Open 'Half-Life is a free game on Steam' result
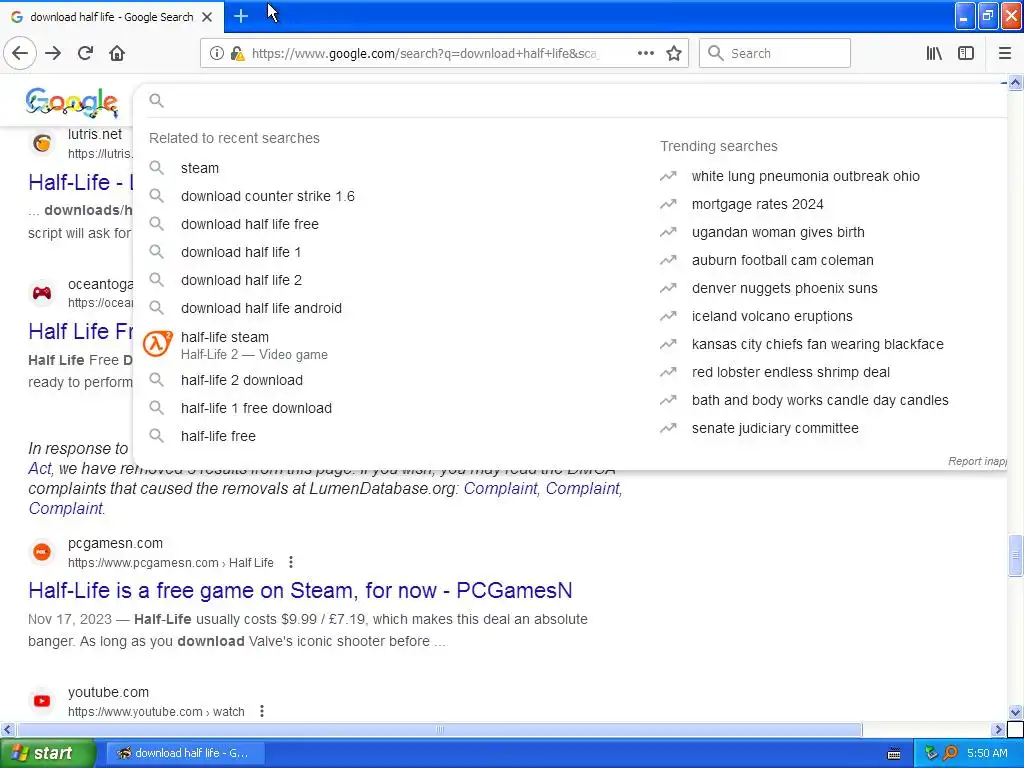Screen dimensions: 1024x768 pos(300,590)
